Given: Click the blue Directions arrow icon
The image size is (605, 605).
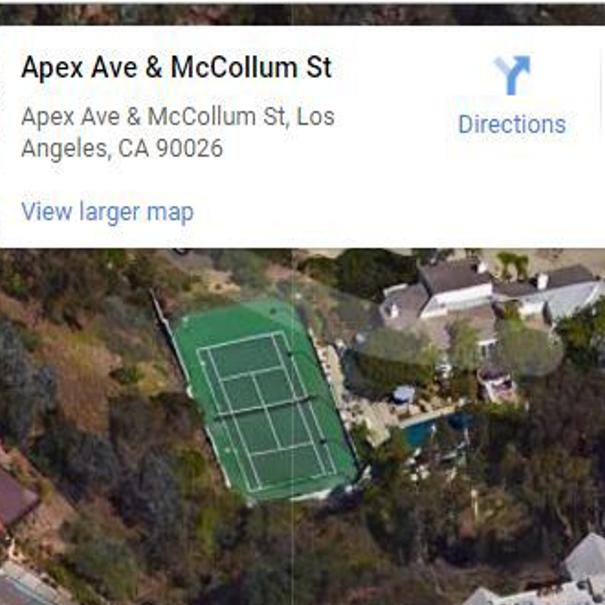Looking at the screenshot, I should coord(512,75).
